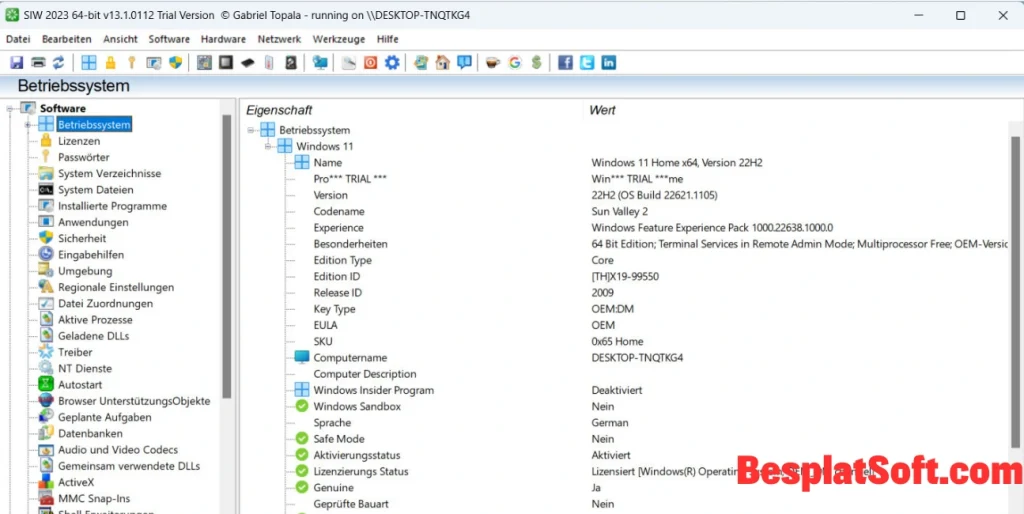This screenshot has width=1024, height=514.
Task: Click the Facebook toolbar icon
Action: (x=565, y=62)
